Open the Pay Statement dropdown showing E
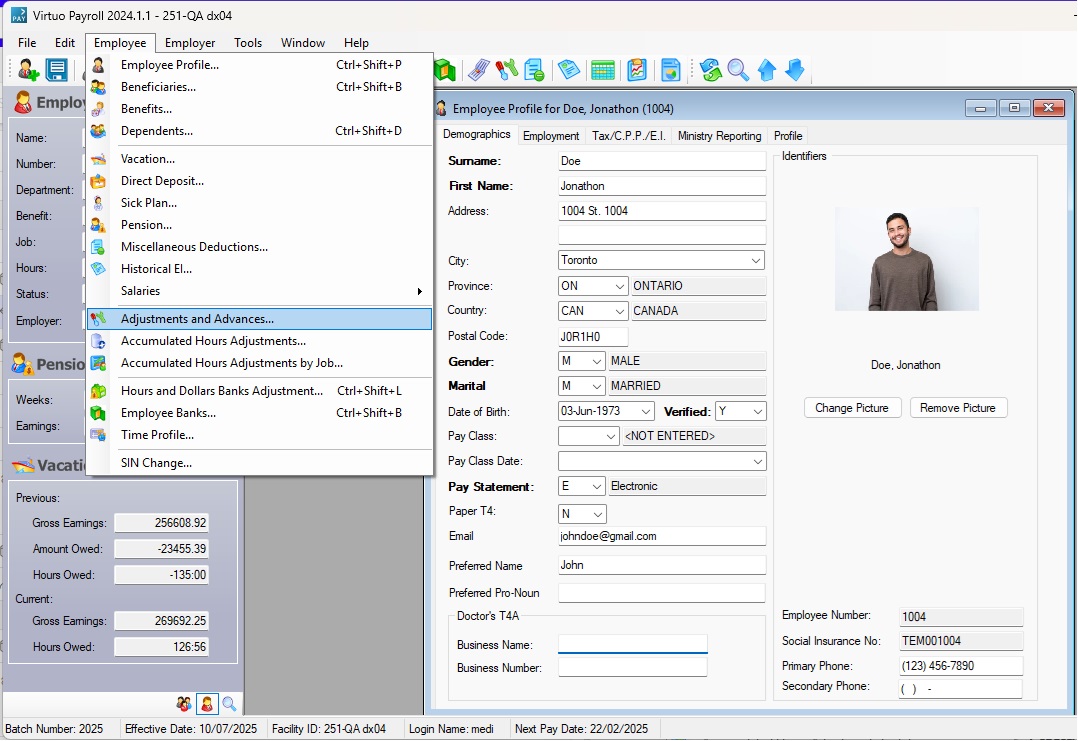The width and height of the screenshot is (1078, 741). tap(596, 487)
